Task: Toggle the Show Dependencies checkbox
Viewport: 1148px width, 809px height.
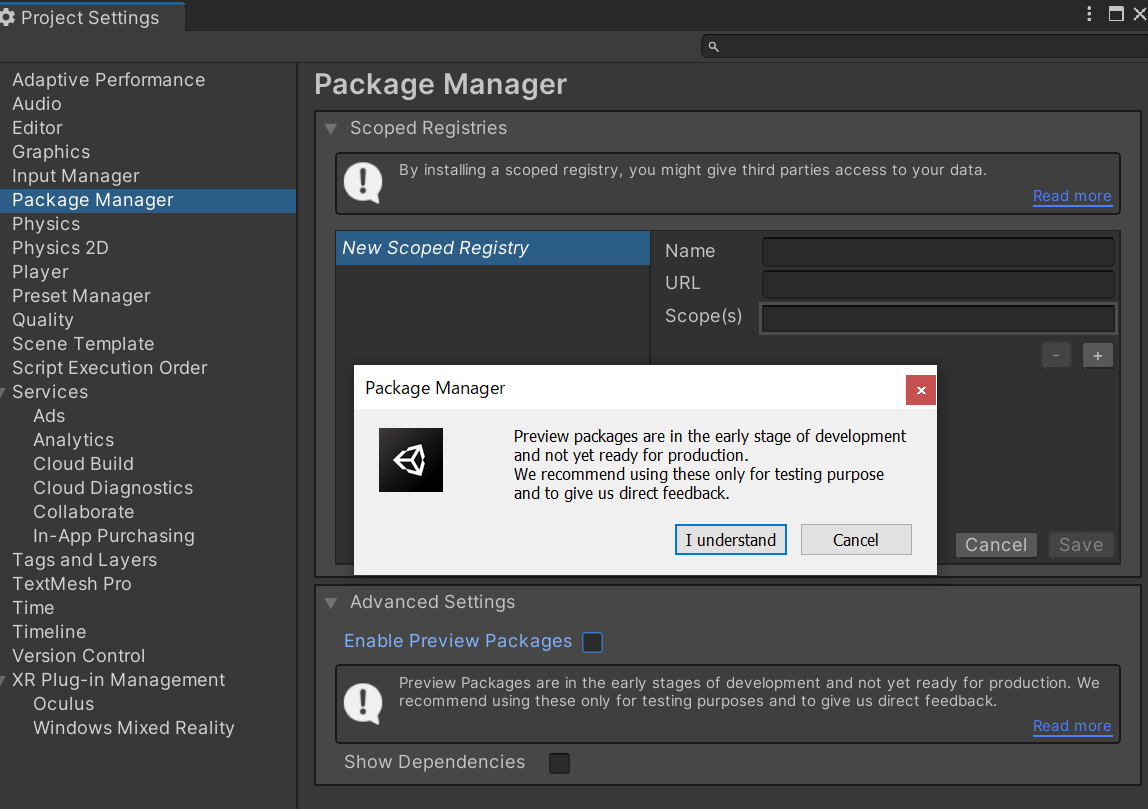Action: click(x=559, y=763)
